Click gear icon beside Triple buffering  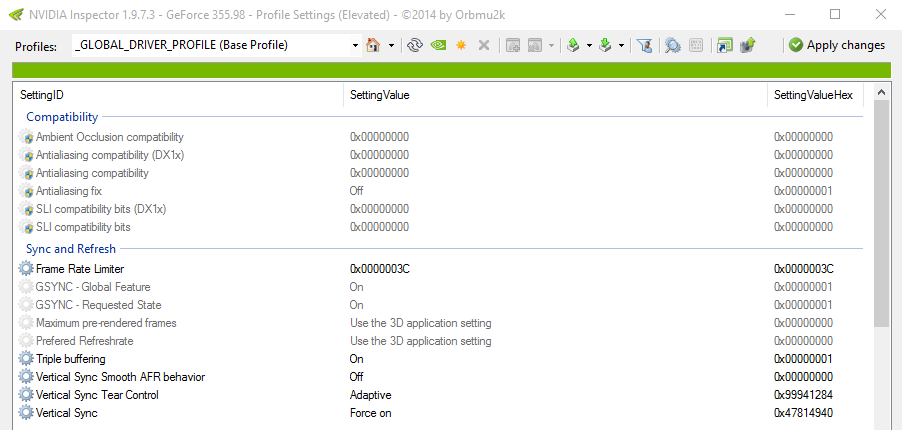26,359
